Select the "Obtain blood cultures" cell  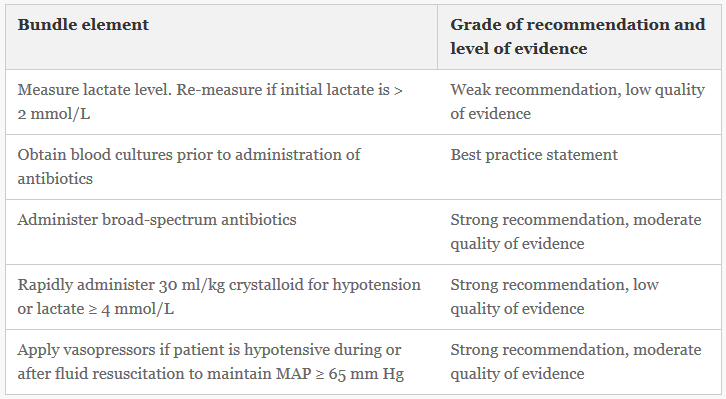(221, 167)
